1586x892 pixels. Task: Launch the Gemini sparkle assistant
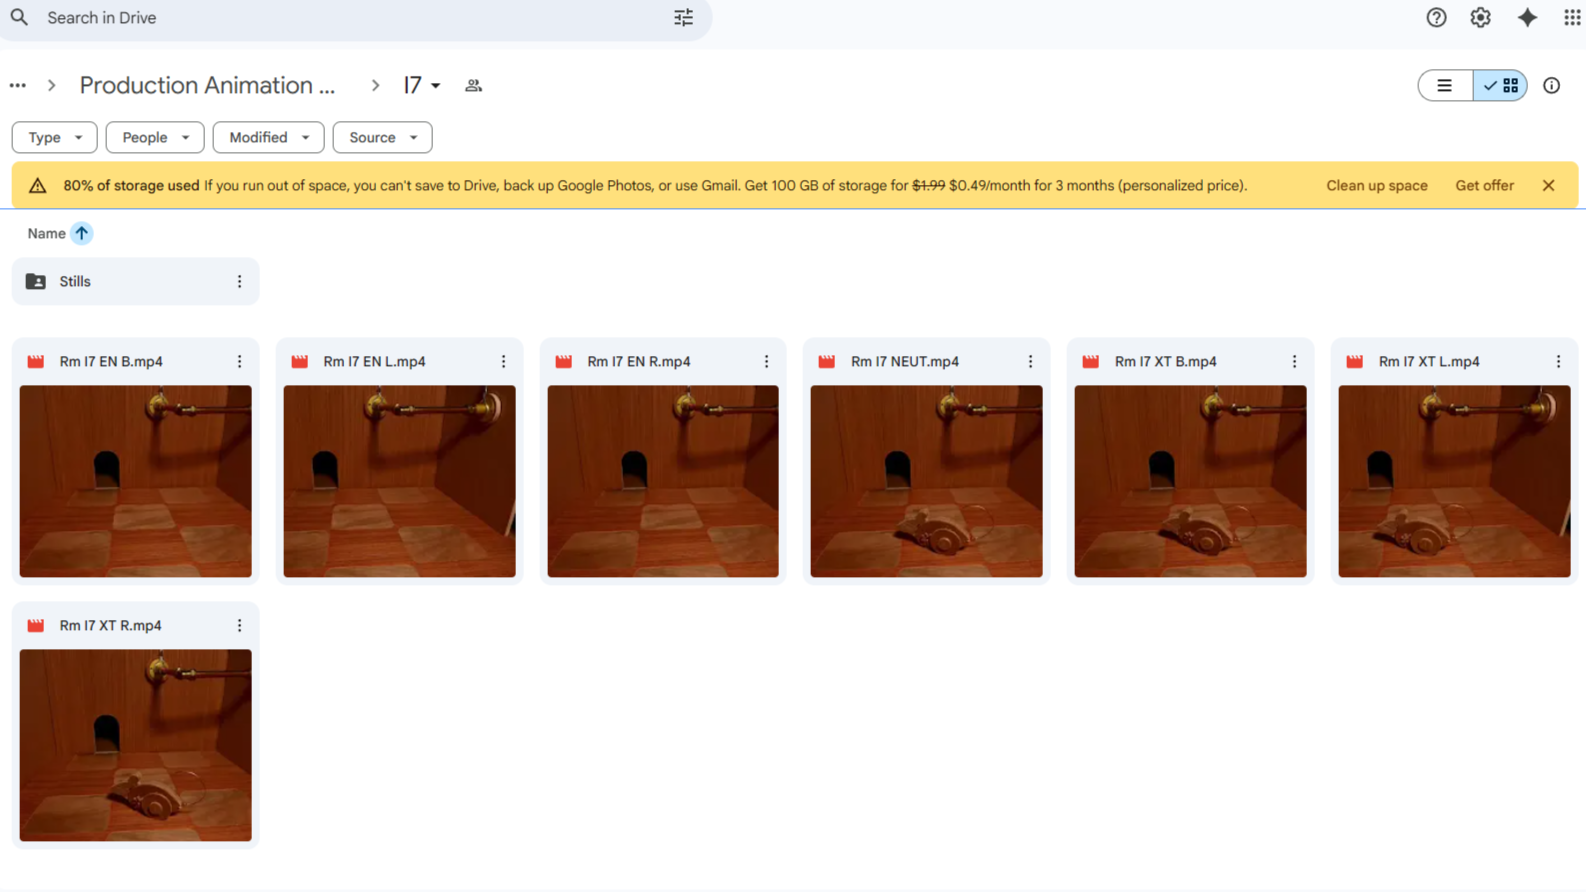(x=1527, y=18)
